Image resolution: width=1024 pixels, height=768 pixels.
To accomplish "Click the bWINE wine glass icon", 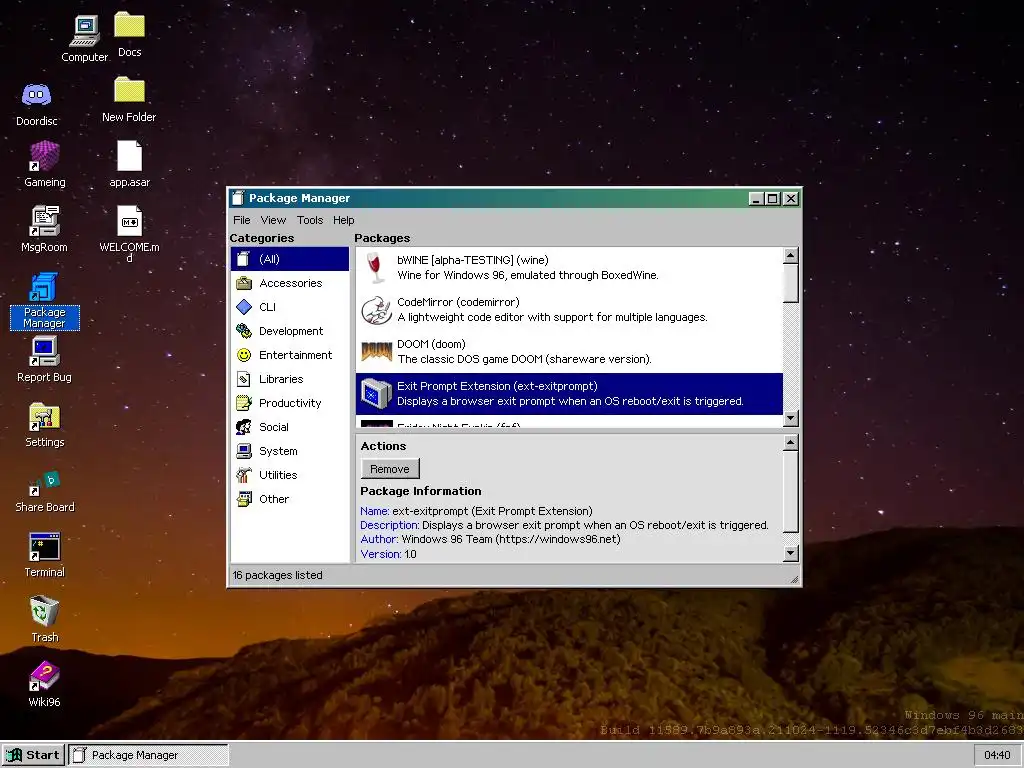I will (x=375, y=268).
